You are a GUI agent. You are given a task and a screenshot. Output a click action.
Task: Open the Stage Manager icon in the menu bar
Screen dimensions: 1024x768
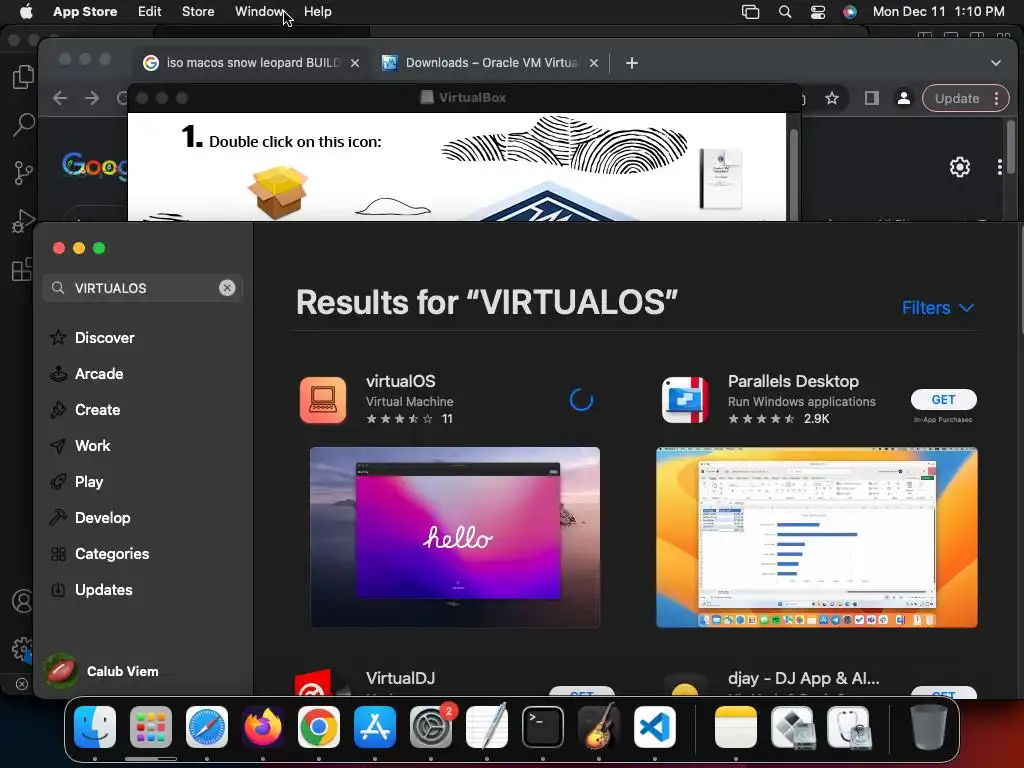750,12
